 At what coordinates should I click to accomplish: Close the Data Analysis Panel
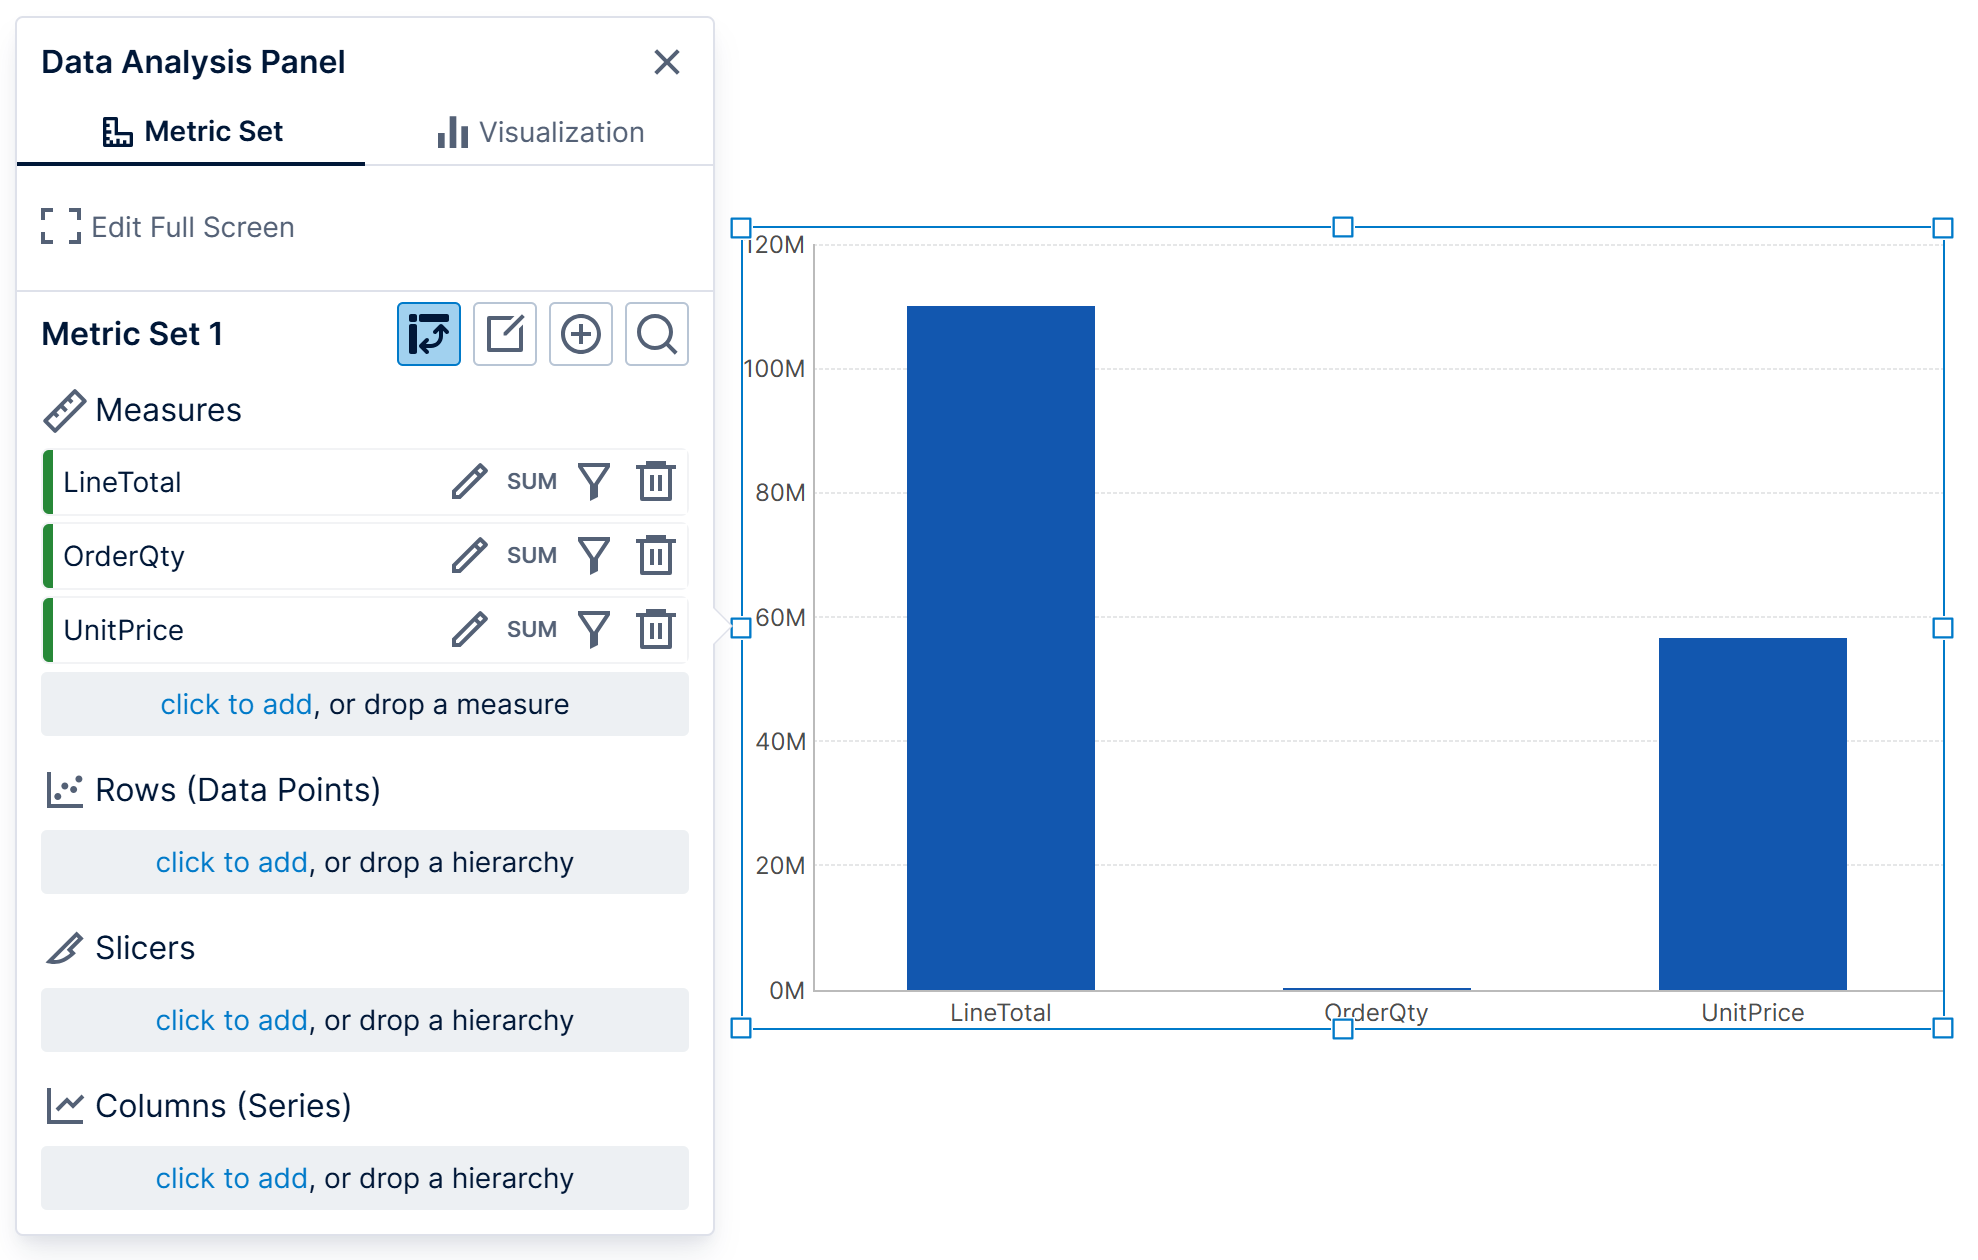pos(667,62)
